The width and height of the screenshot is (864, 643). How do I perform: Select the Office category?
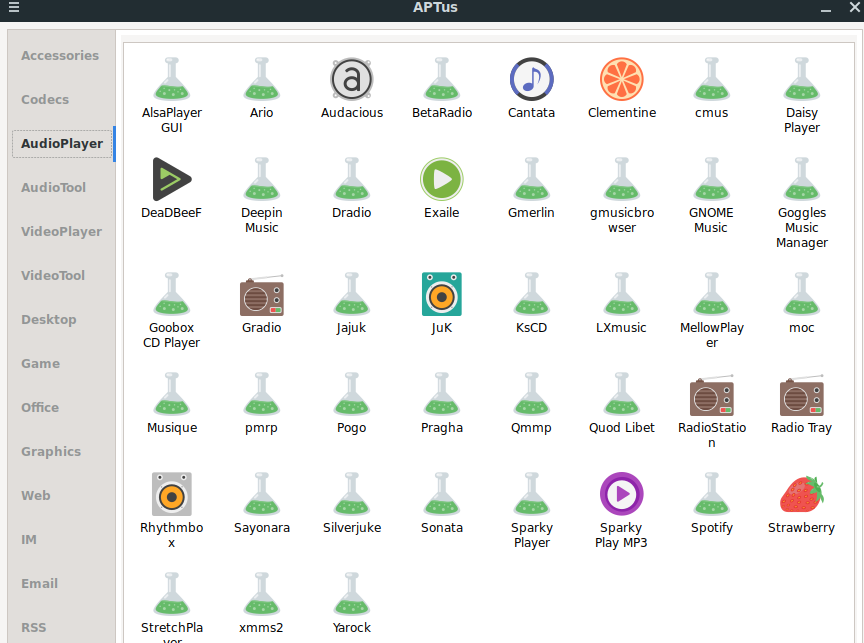point(40,408)
